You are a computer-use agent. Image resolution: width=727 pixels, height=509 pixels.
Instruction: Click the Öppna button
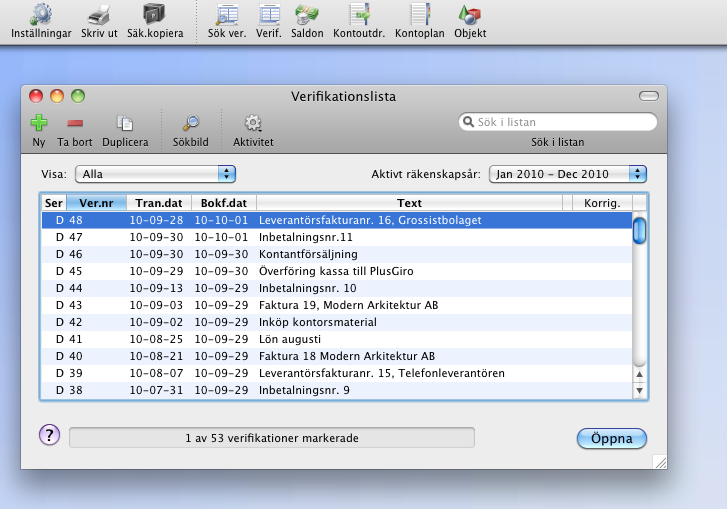(612, 438)
